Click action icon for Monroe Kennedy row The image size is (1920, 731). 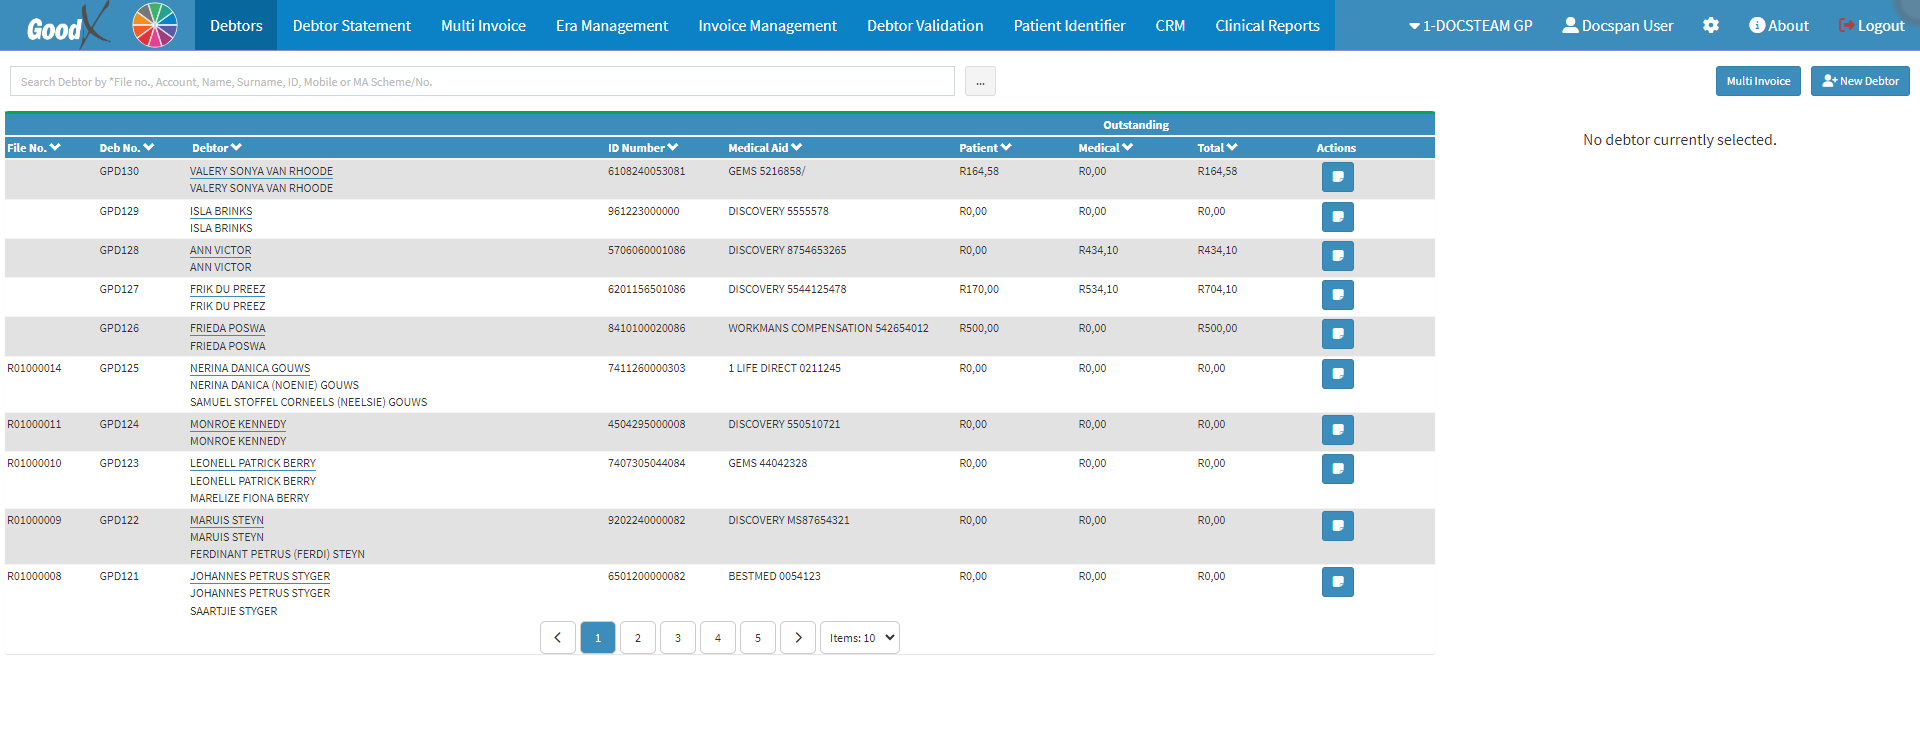pyautogui.click(x=1337, y=430)
